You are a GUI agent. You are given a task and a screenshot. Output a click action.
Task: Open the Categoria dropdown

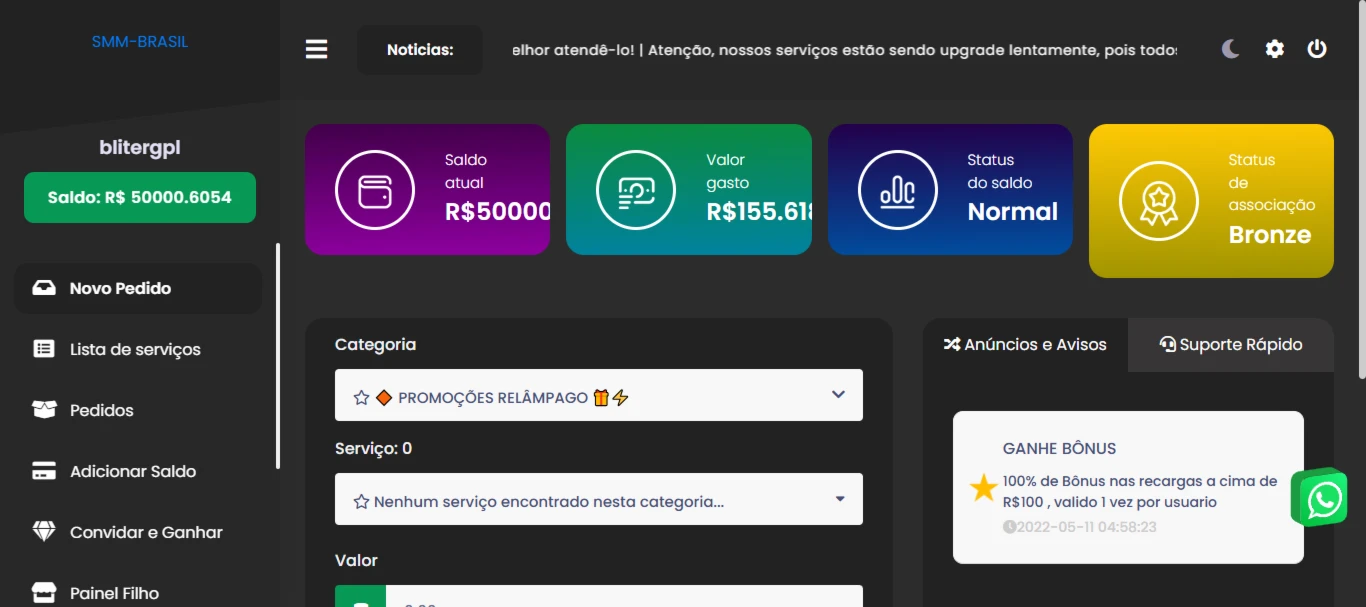point(599,395)
